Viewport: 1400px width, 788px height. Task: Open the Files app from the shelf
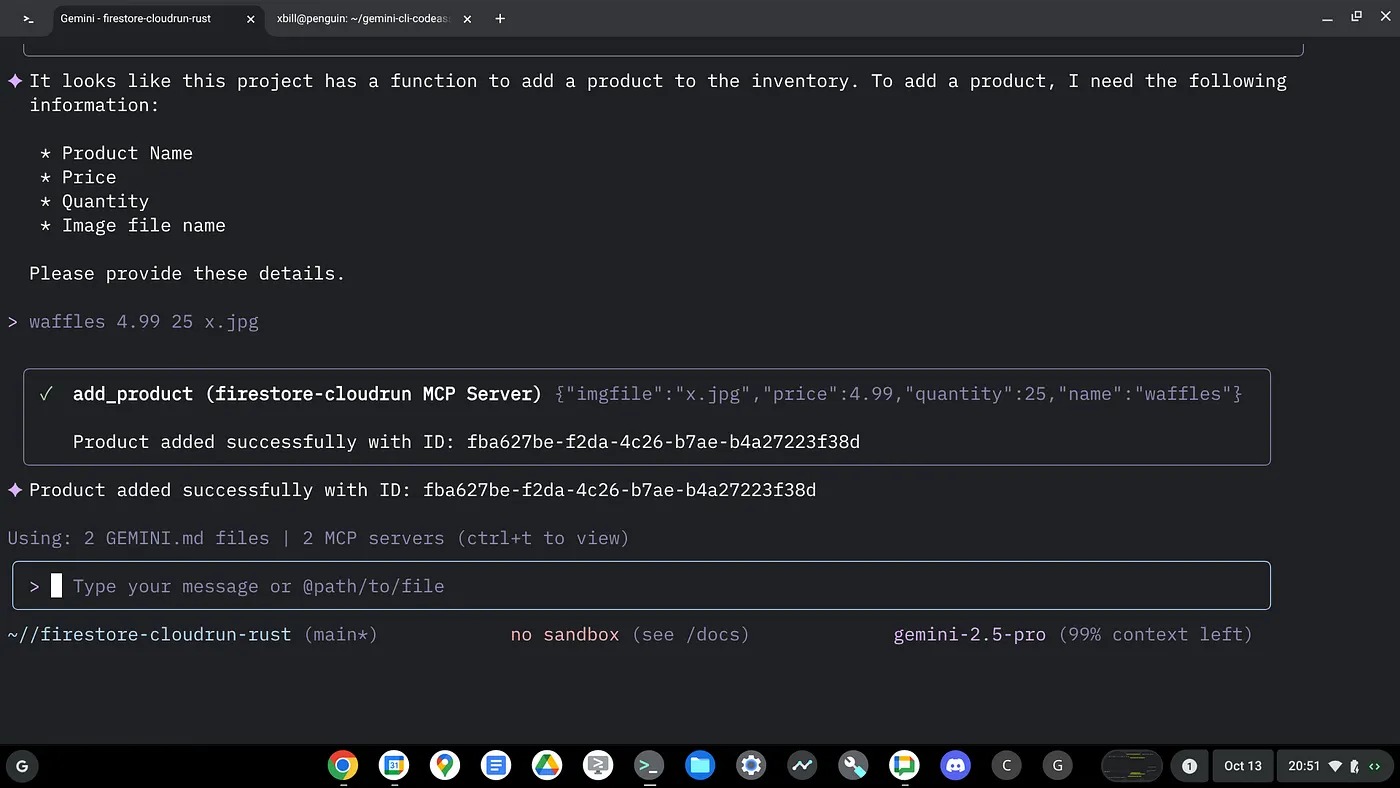pyautogui.click(x=700, y=766)
